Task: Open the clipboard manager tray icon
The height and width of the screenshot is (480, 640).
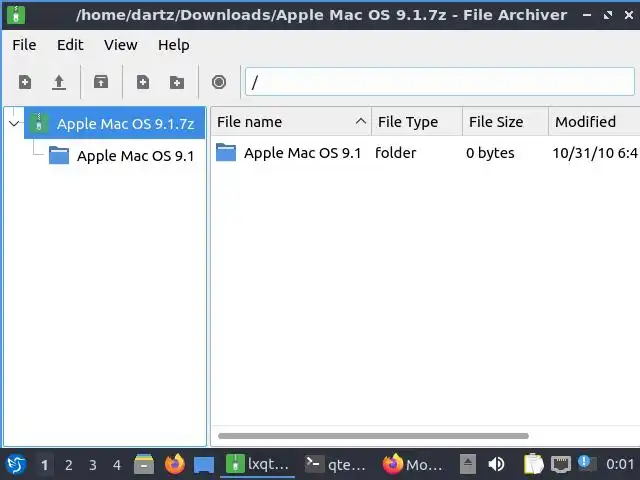Action: click(534, 464)
